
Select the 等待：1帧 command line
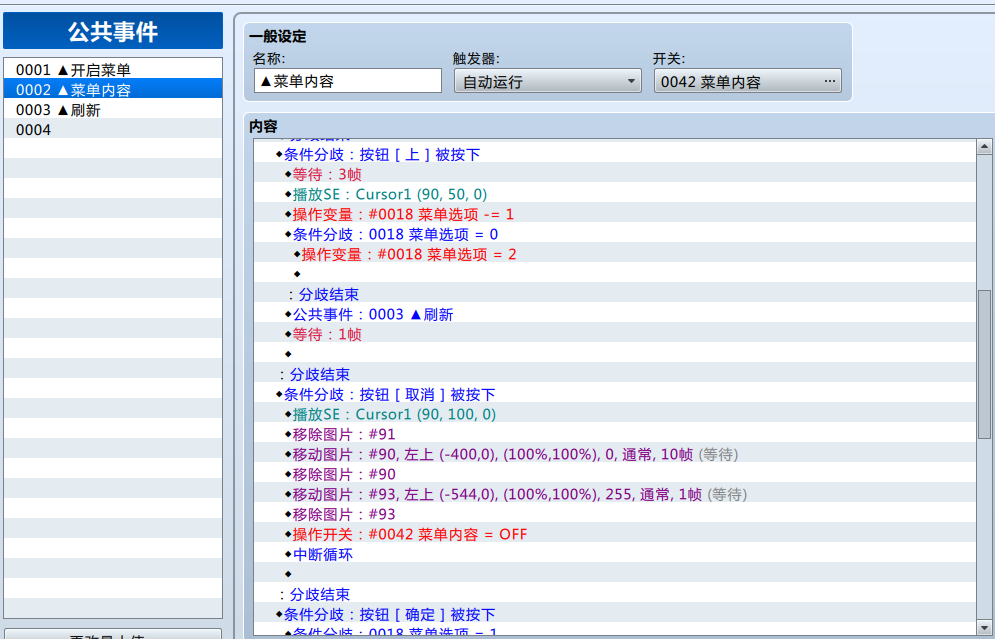point(614,334)
